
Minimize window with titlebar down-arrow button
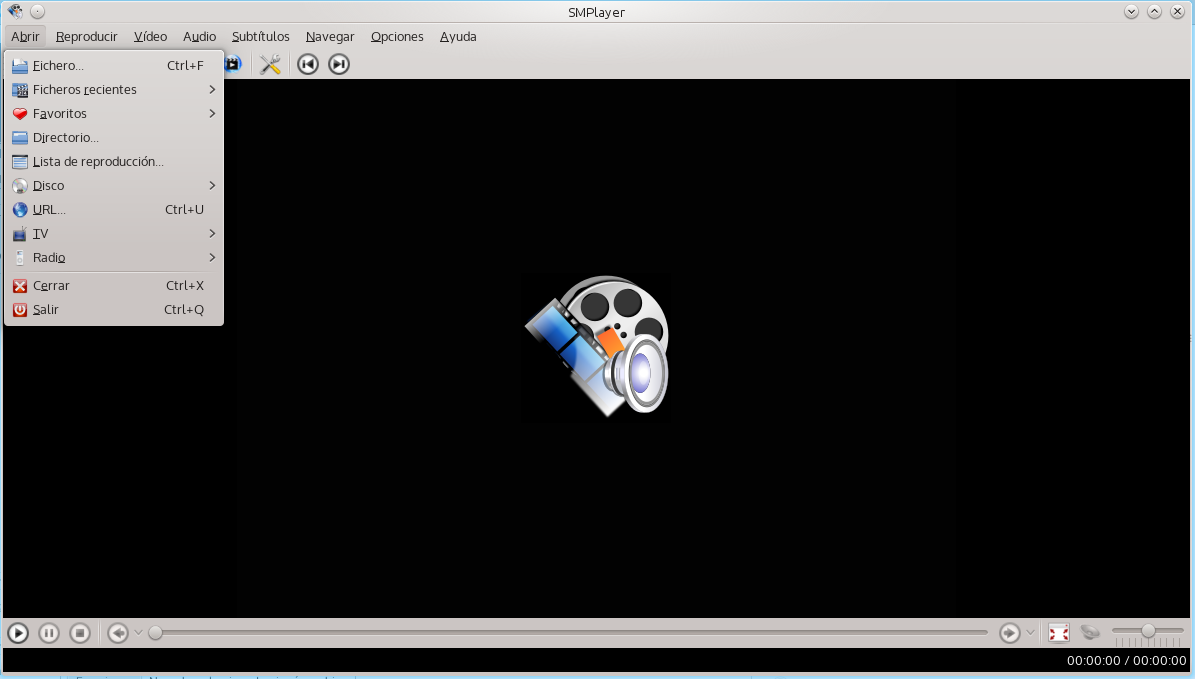point(1131,11)
